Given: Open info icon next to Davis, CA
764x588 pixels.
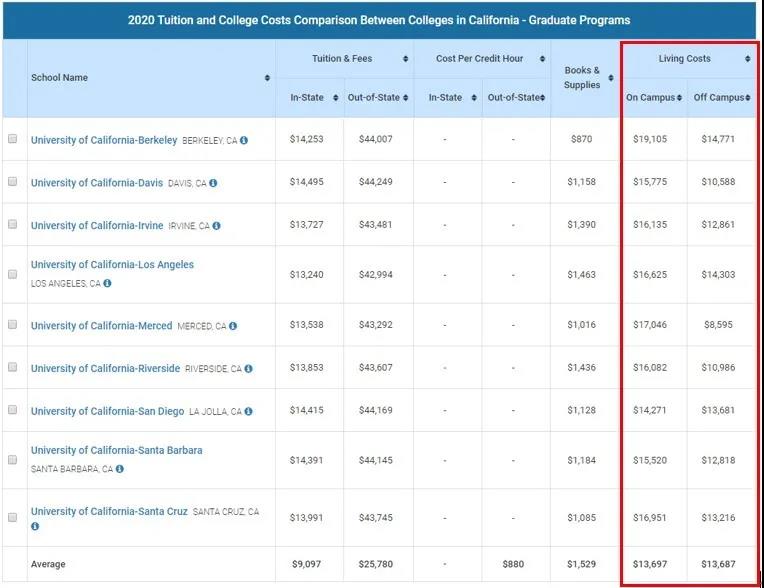Looking at the screenshot, I should pos(213,183).
